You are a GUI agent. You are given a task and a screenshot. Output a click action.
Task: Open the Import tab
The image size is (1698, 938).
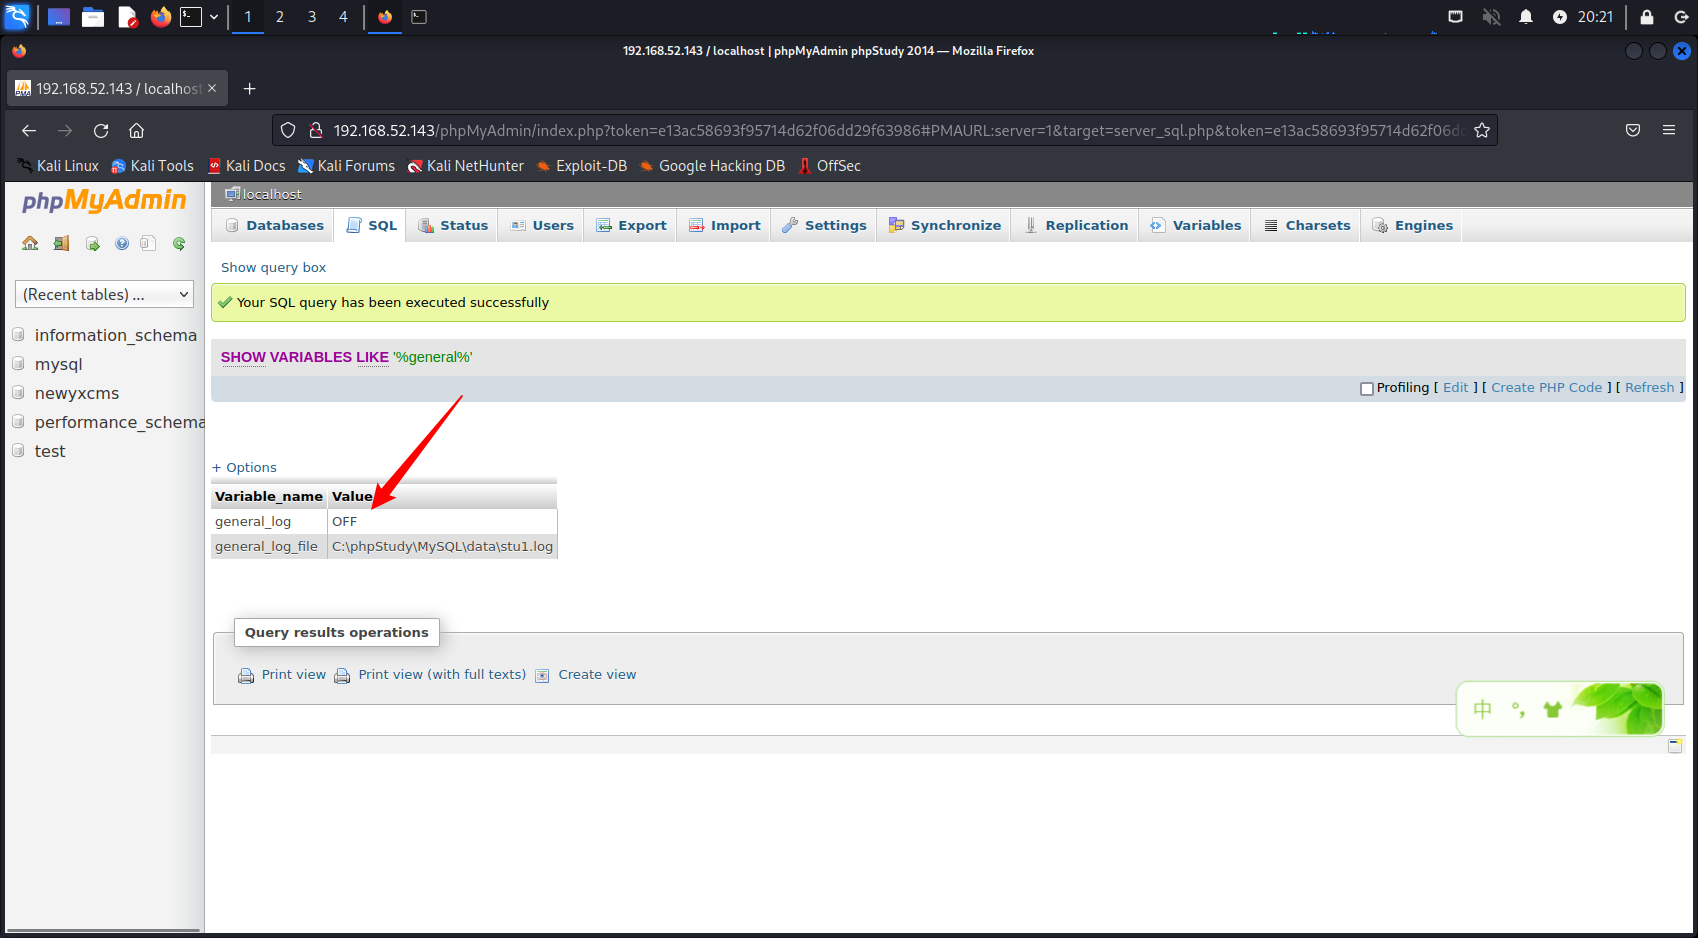click(725, 225)
